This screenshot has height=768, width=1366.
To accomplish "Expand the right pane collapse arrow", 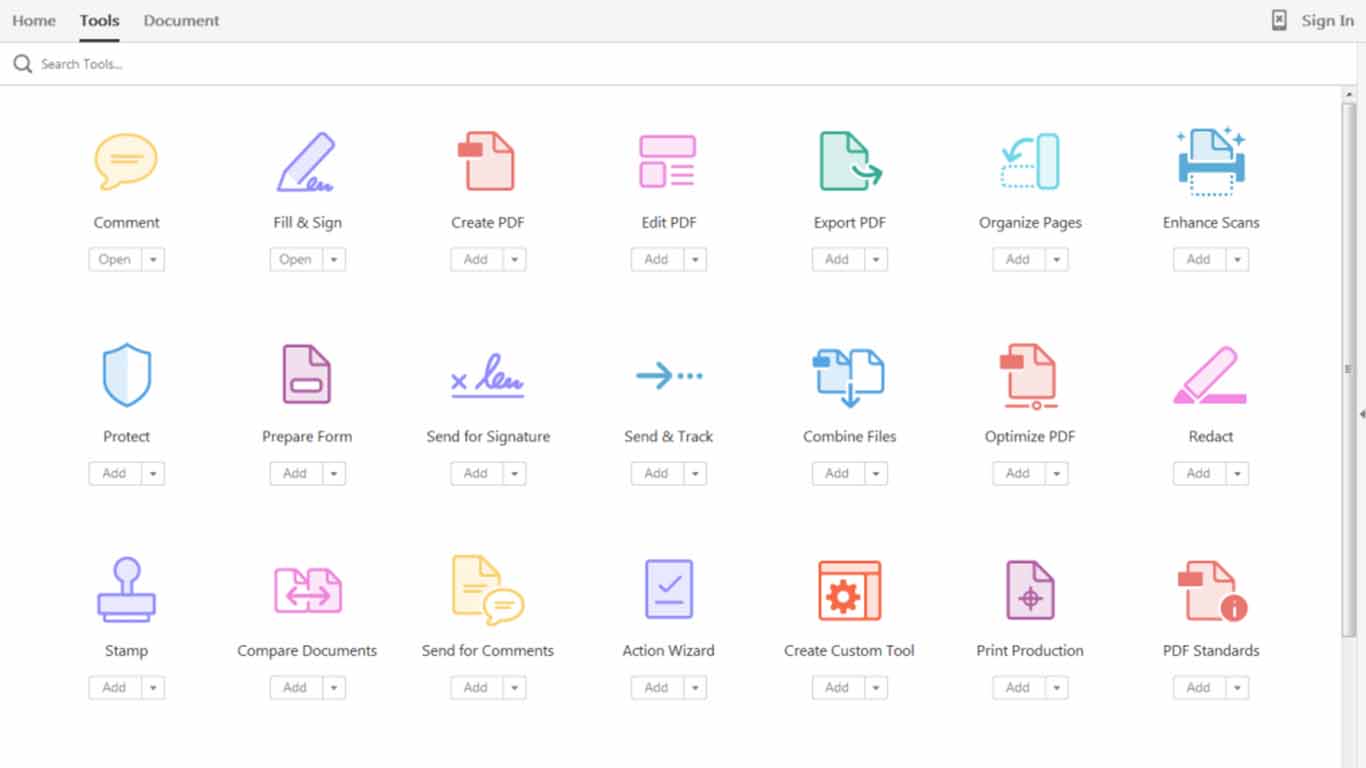I will coord(1362,414).
